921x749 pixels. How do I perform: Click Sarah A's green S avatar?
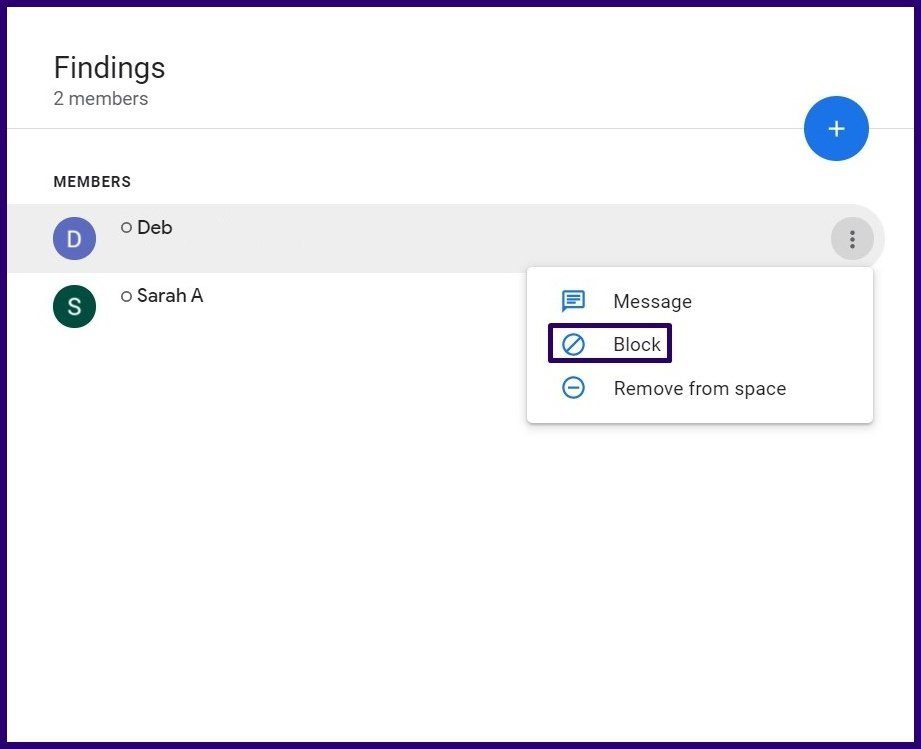pos(75,307)
